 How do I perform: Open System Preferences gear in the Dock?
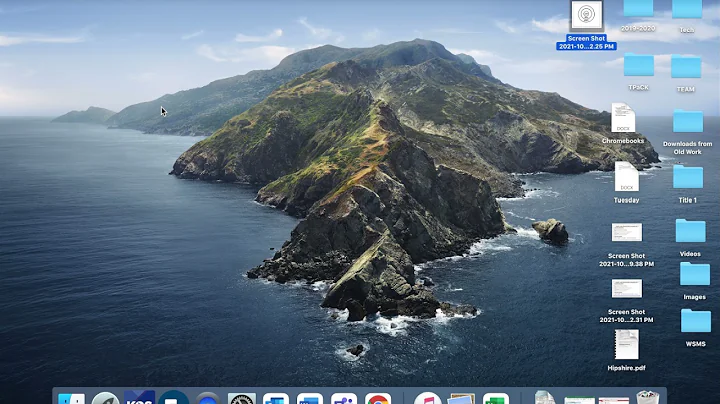(x=242, y=398)
